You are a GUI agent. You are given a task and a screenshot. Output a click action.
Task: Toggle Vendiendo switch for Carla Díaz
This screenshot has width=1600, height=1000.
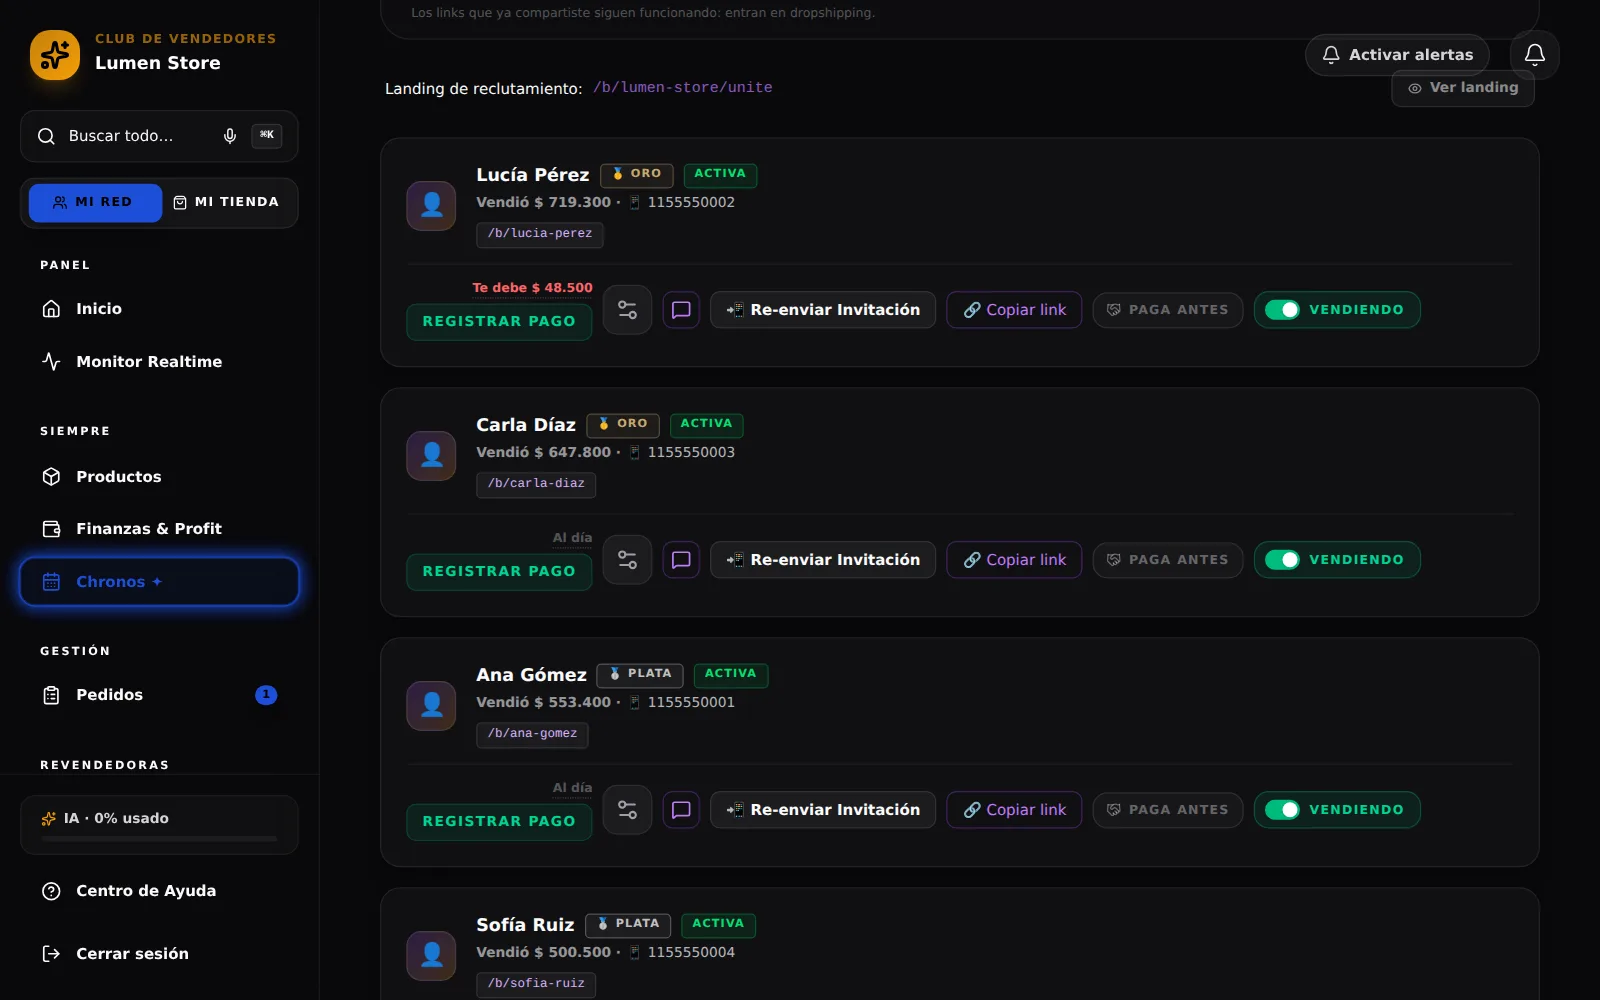click(1282, 560)
